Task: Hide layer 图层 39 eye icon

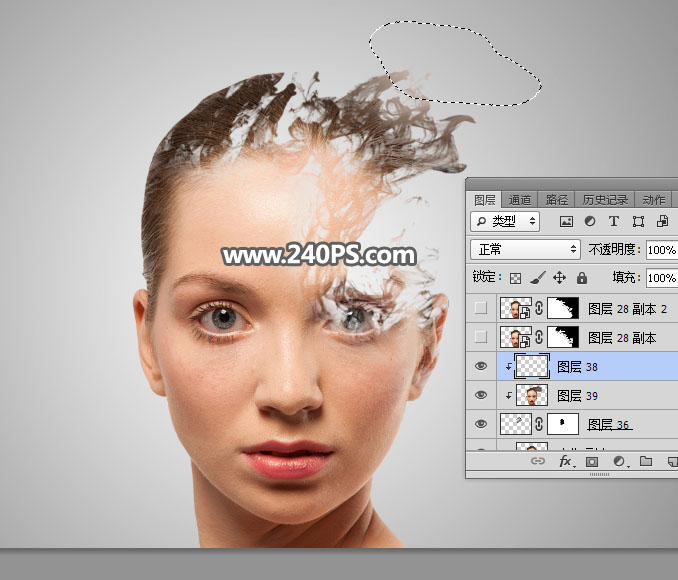Action: click(x=481, y=395)
